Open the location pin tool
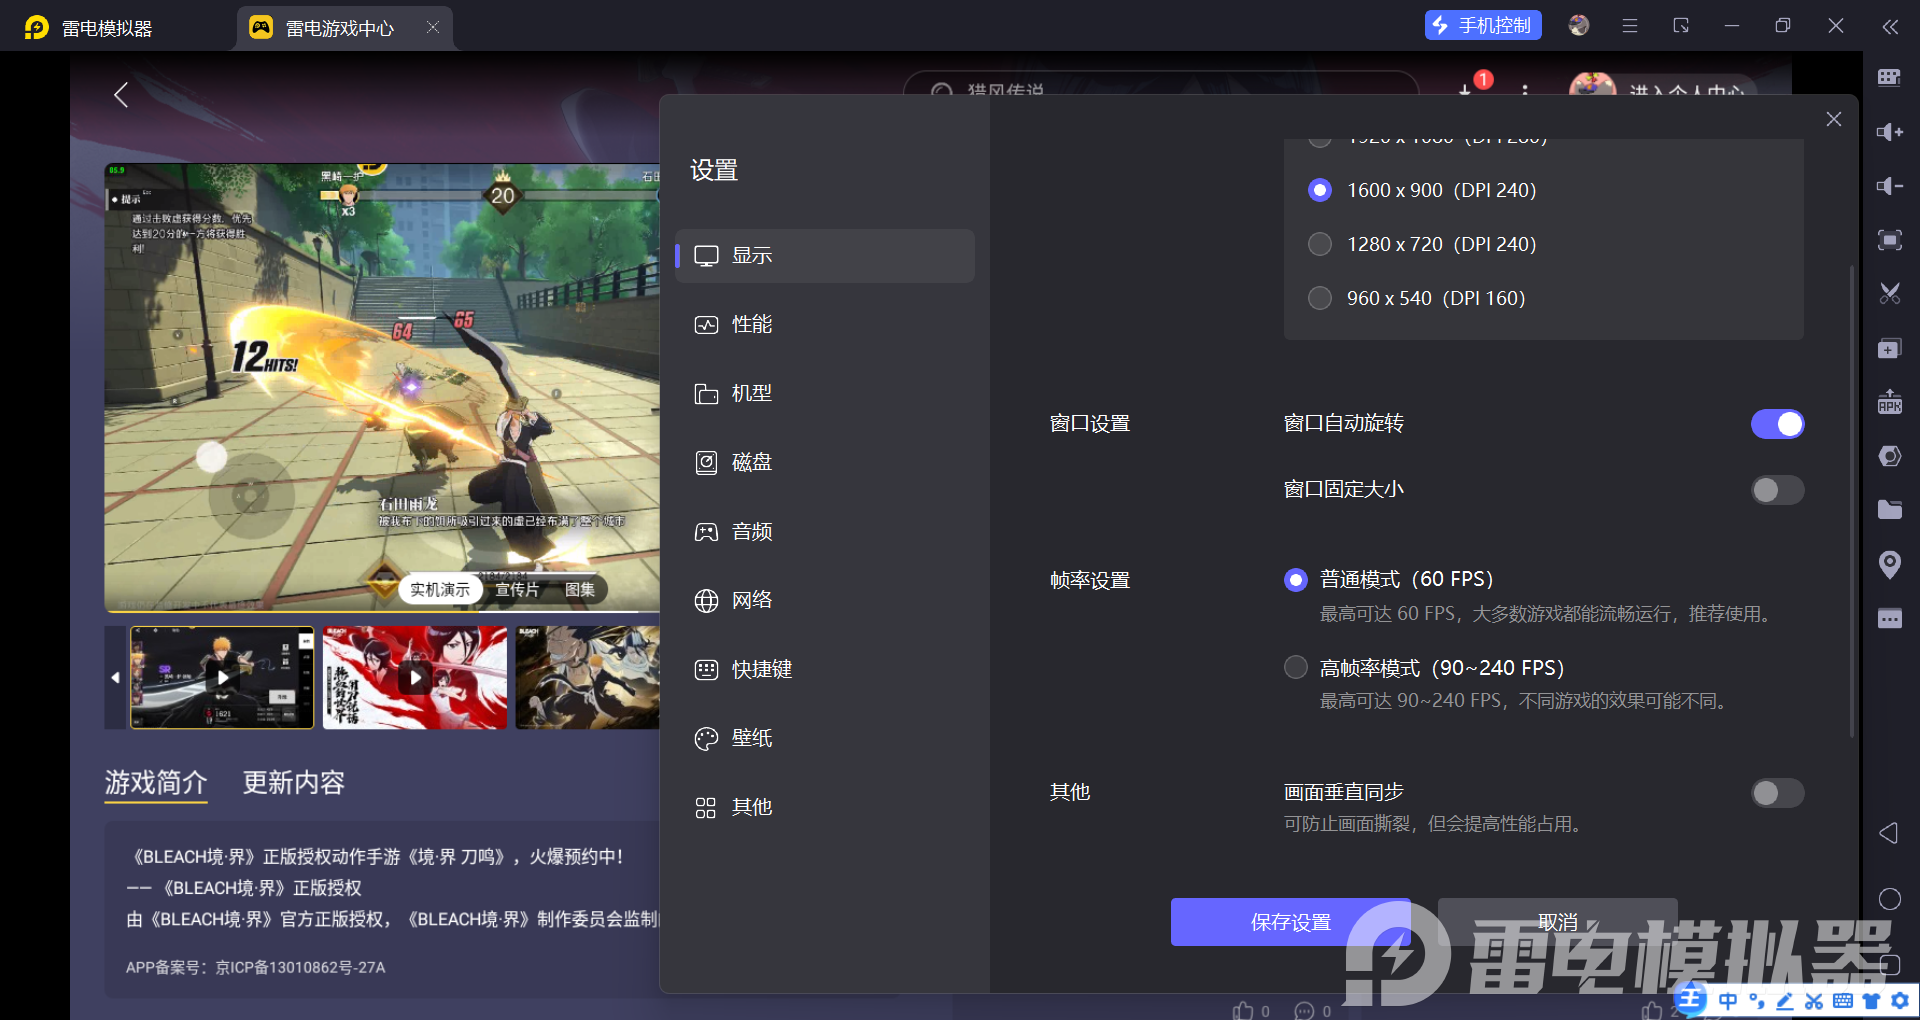Screen dimensions: 1920x1020 tap(1889, 564)
